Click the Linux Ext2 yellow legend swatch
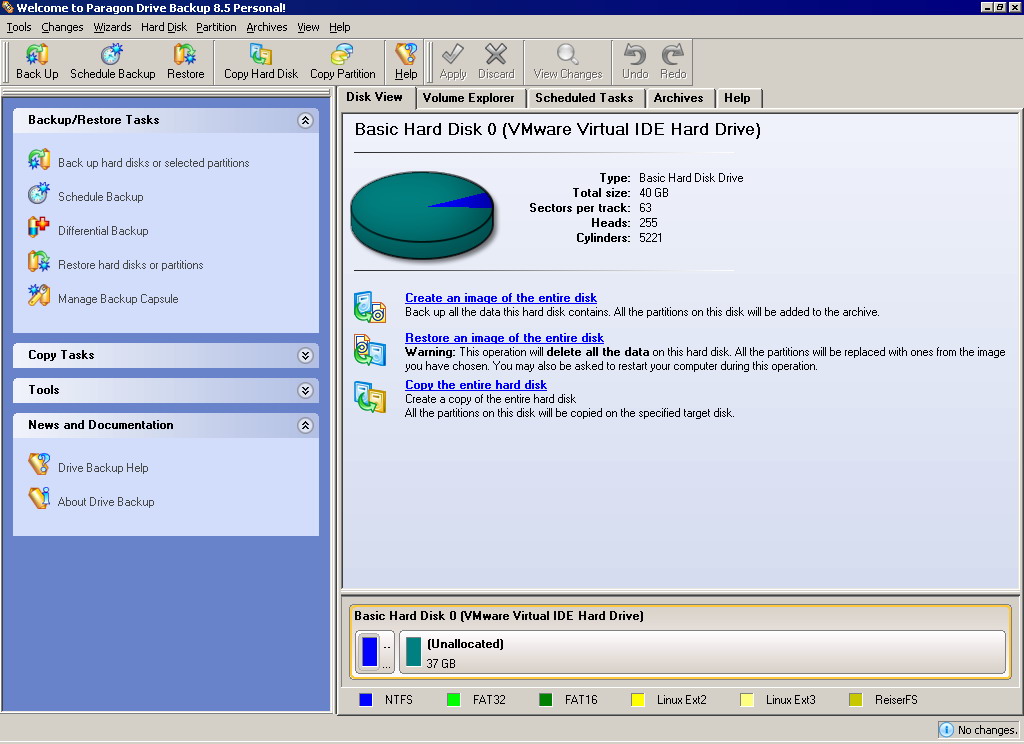The height and width of the screenshot is (744, 1024). pos(638,700)
